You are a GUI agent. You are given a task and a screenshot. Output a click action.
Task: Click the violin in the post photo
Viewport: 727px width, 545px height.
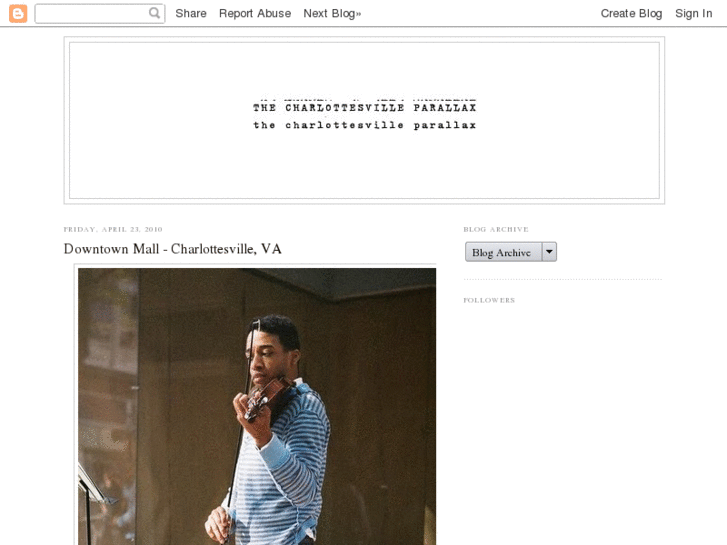coord(267,399)
